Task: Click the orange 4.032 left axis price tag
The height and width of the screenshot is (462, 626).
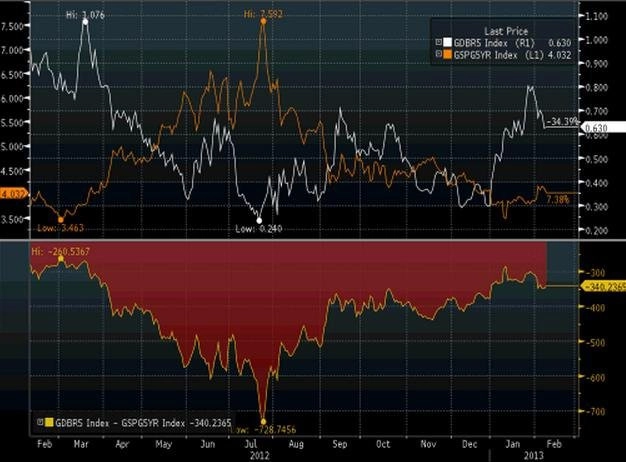Action: pos(14,194)
